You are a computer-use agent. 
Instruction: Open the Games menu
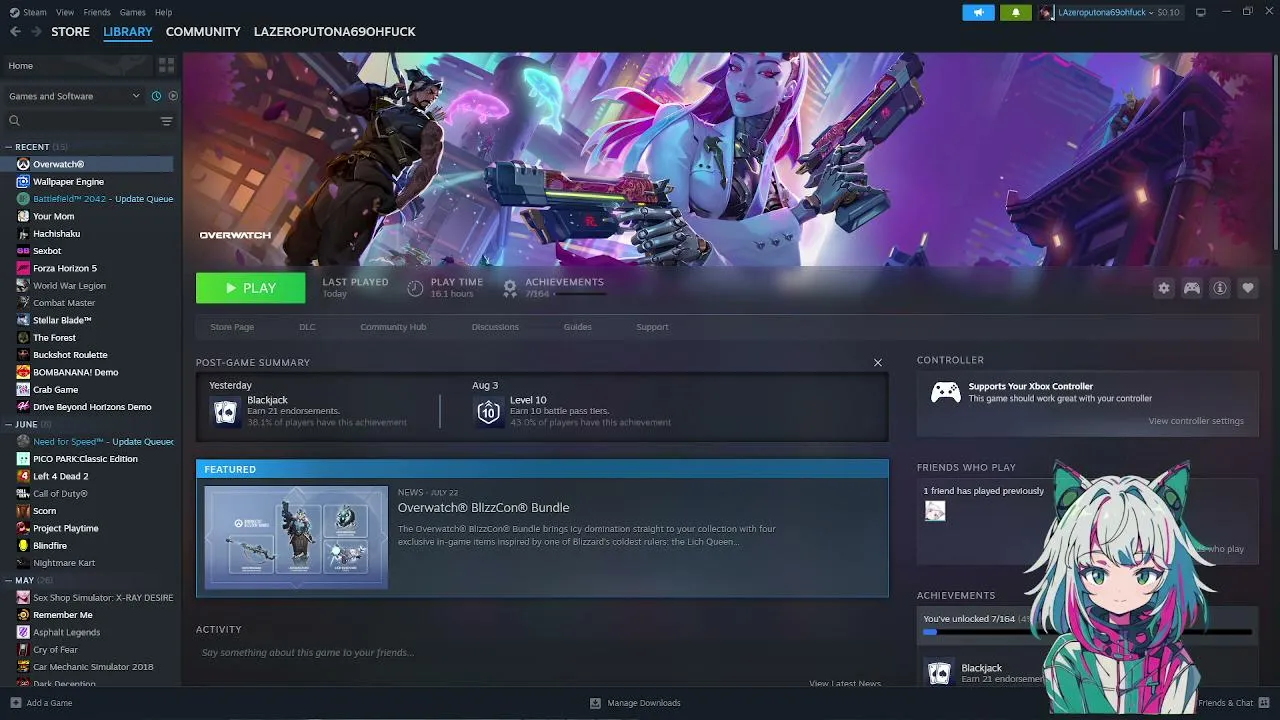(132, 12)
